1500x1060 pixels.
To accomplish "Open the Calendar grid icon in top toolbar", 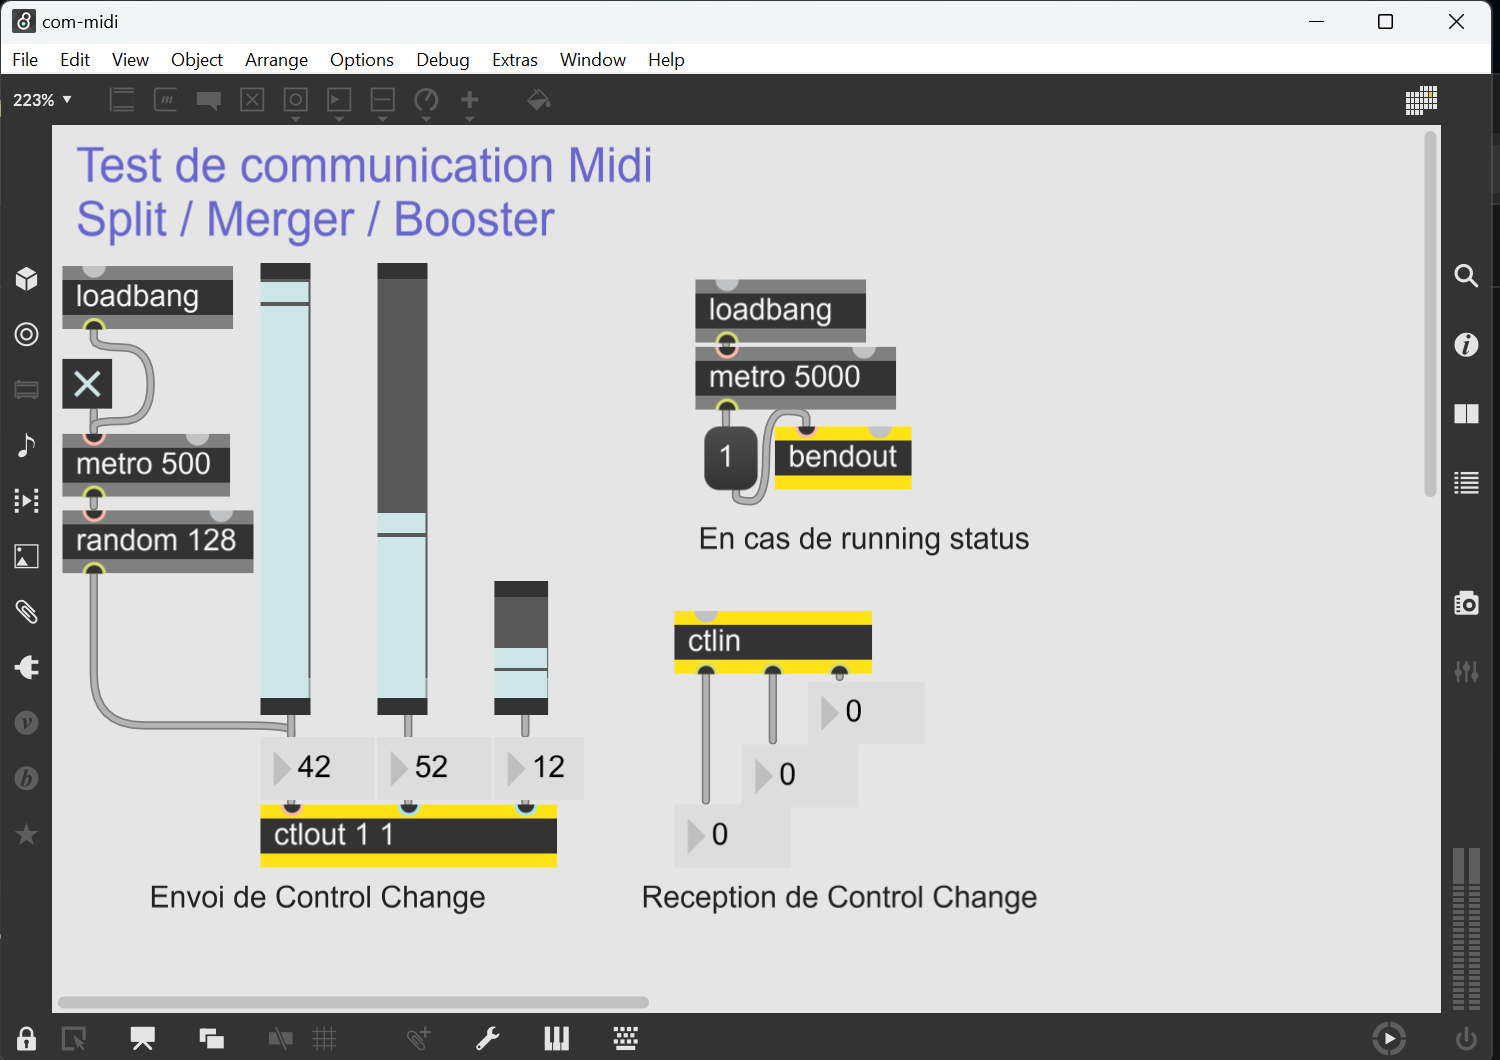I will point(1421,100).
